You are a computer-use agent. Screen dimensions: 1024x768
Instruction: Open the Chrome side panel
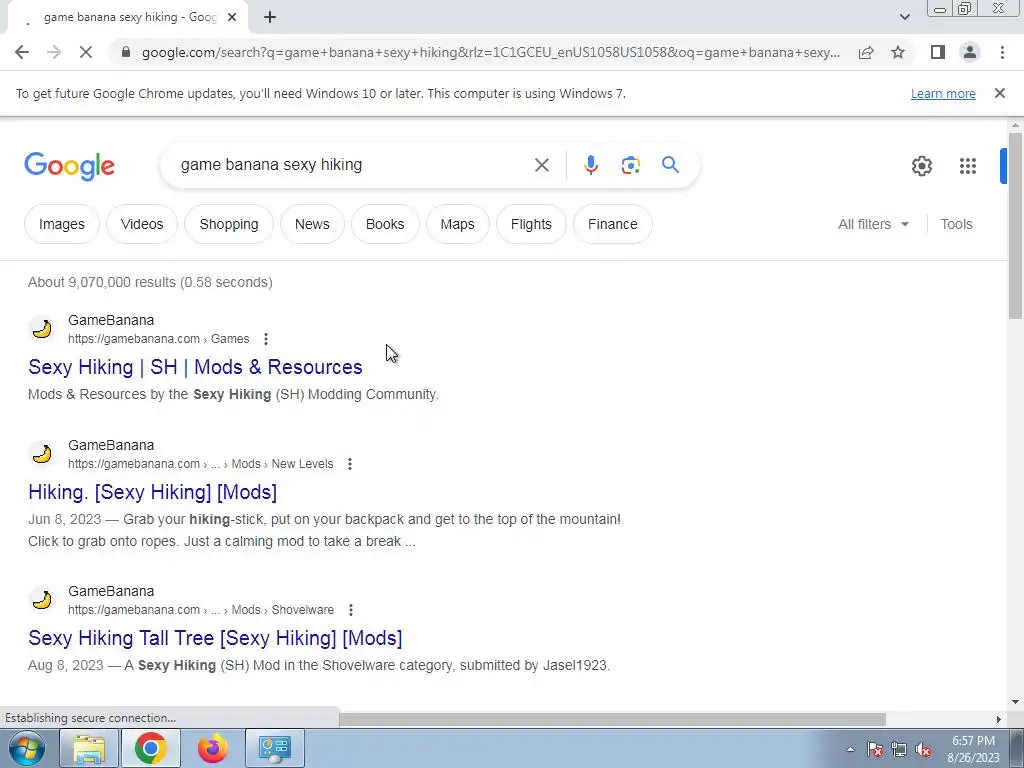coord(938,52)
